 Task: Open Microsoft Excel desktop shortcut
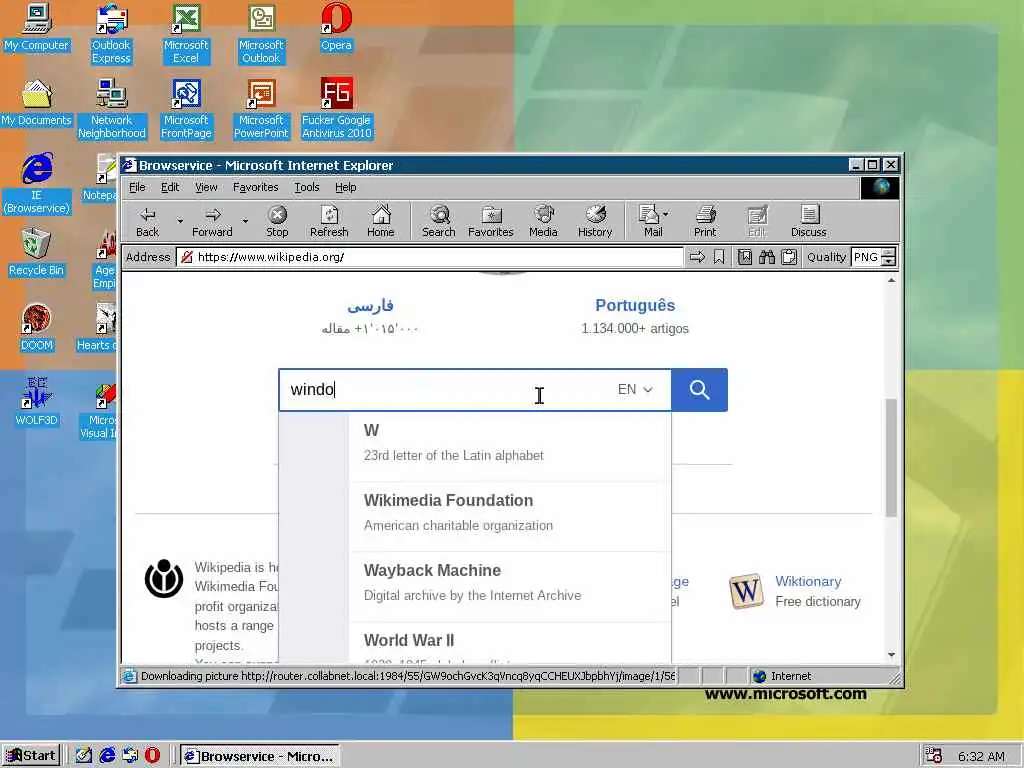tap(186, 33)
